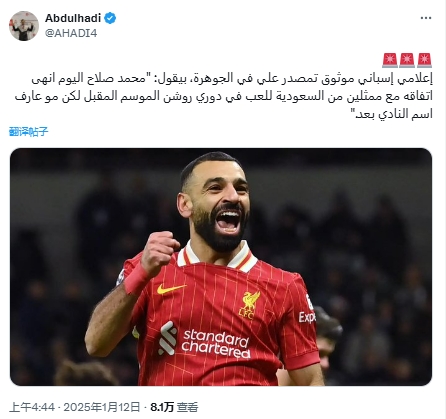Open the Liverpool player photo
Image resolution: width=446 pixels, height=419 pixels.
click(x=221, y=267)
